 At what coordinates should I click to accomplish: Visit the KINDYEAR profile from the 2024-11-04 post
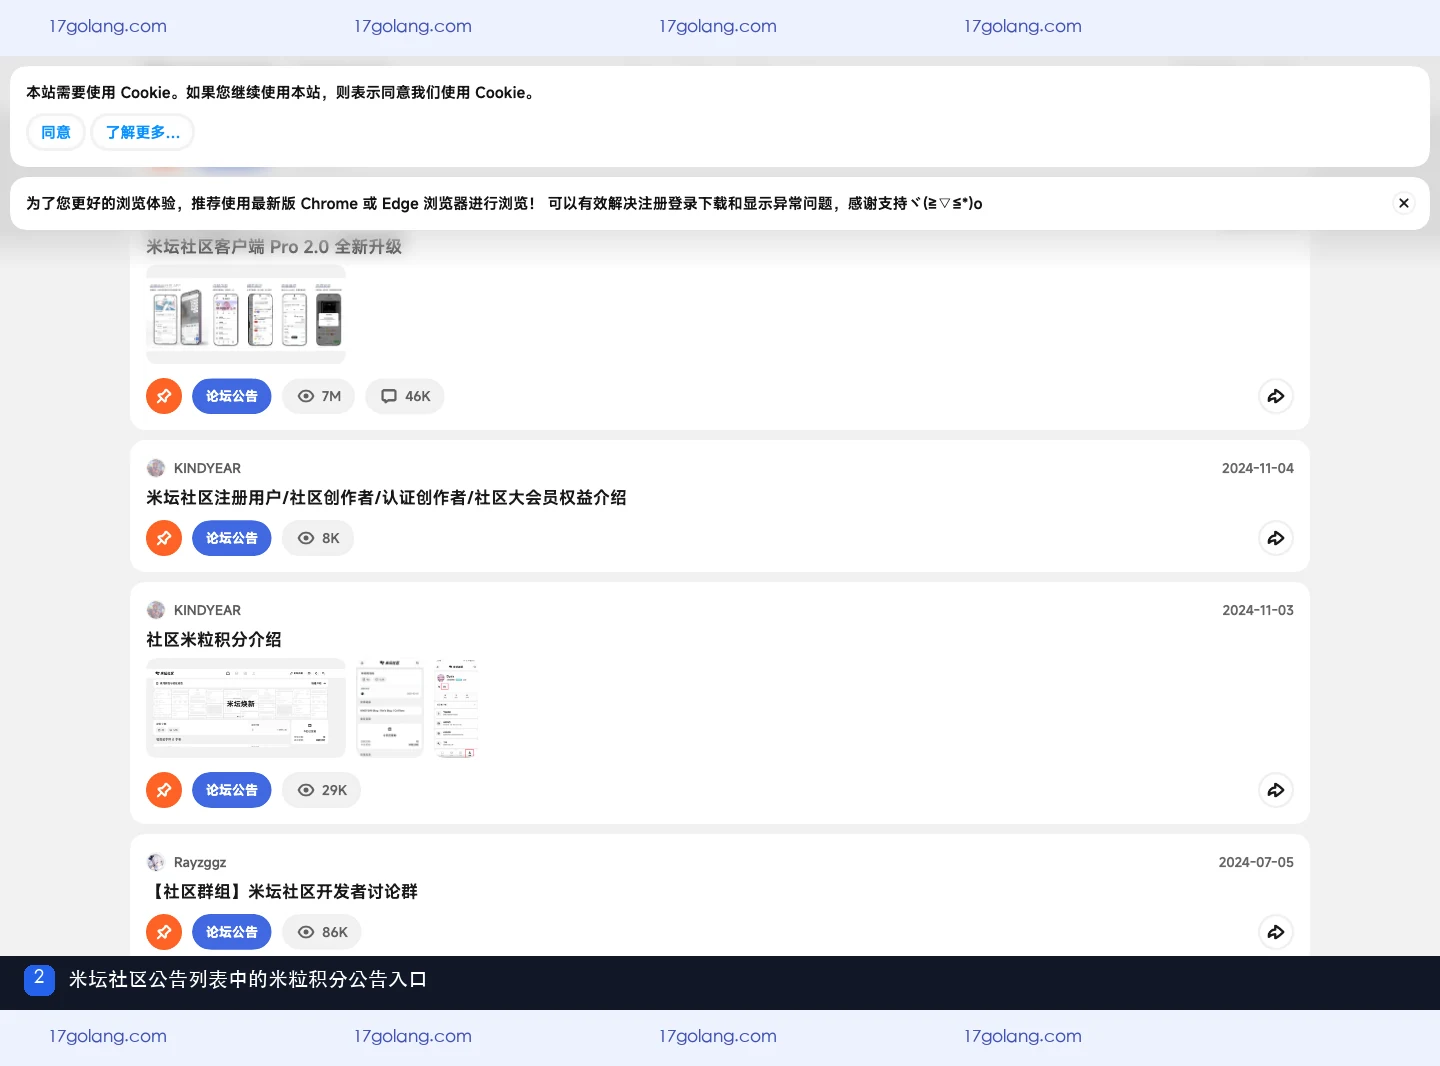pyautogui.click(x=207, y=468)
